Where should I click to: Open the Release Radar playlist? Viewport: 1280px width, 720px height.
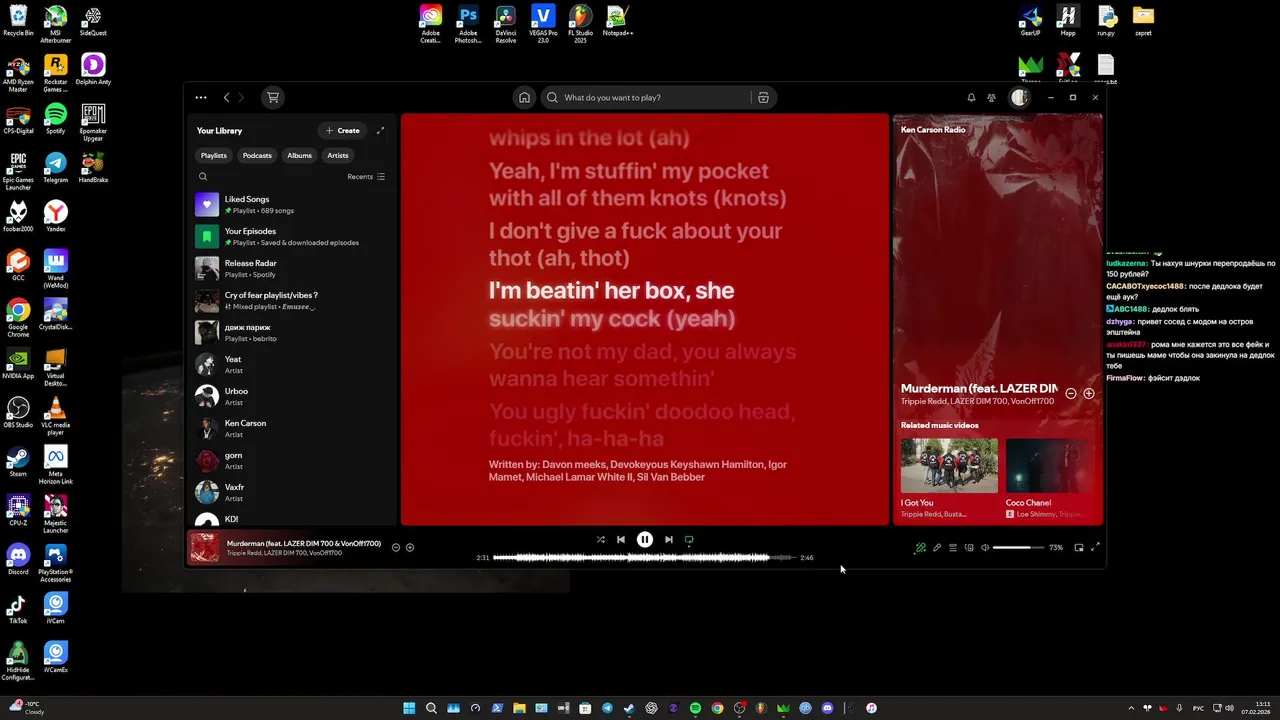[x=292, y=269]
